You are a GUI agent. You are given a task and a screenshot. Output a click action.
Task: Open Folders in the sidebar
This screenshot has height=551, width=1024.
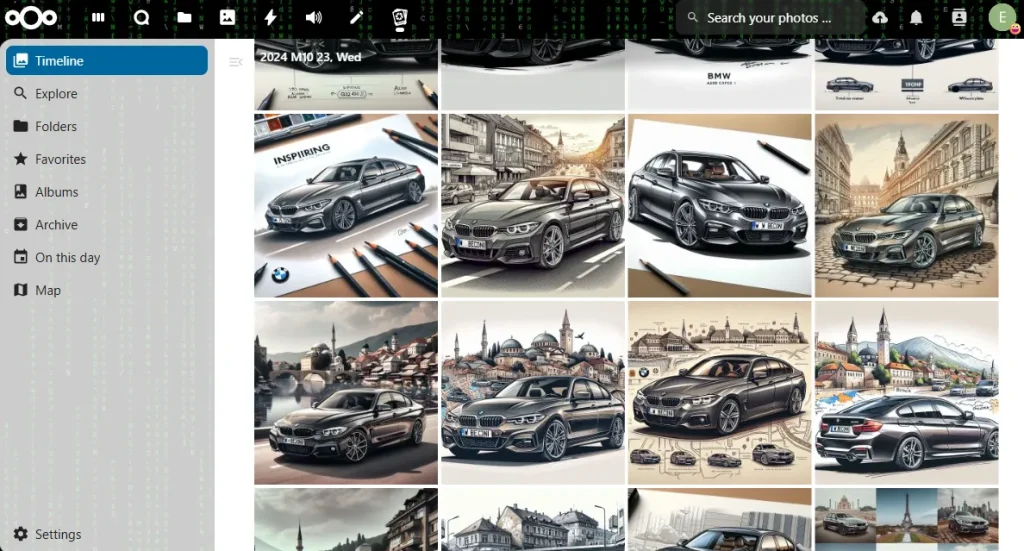pyautogui.click(x=107, y=126)
